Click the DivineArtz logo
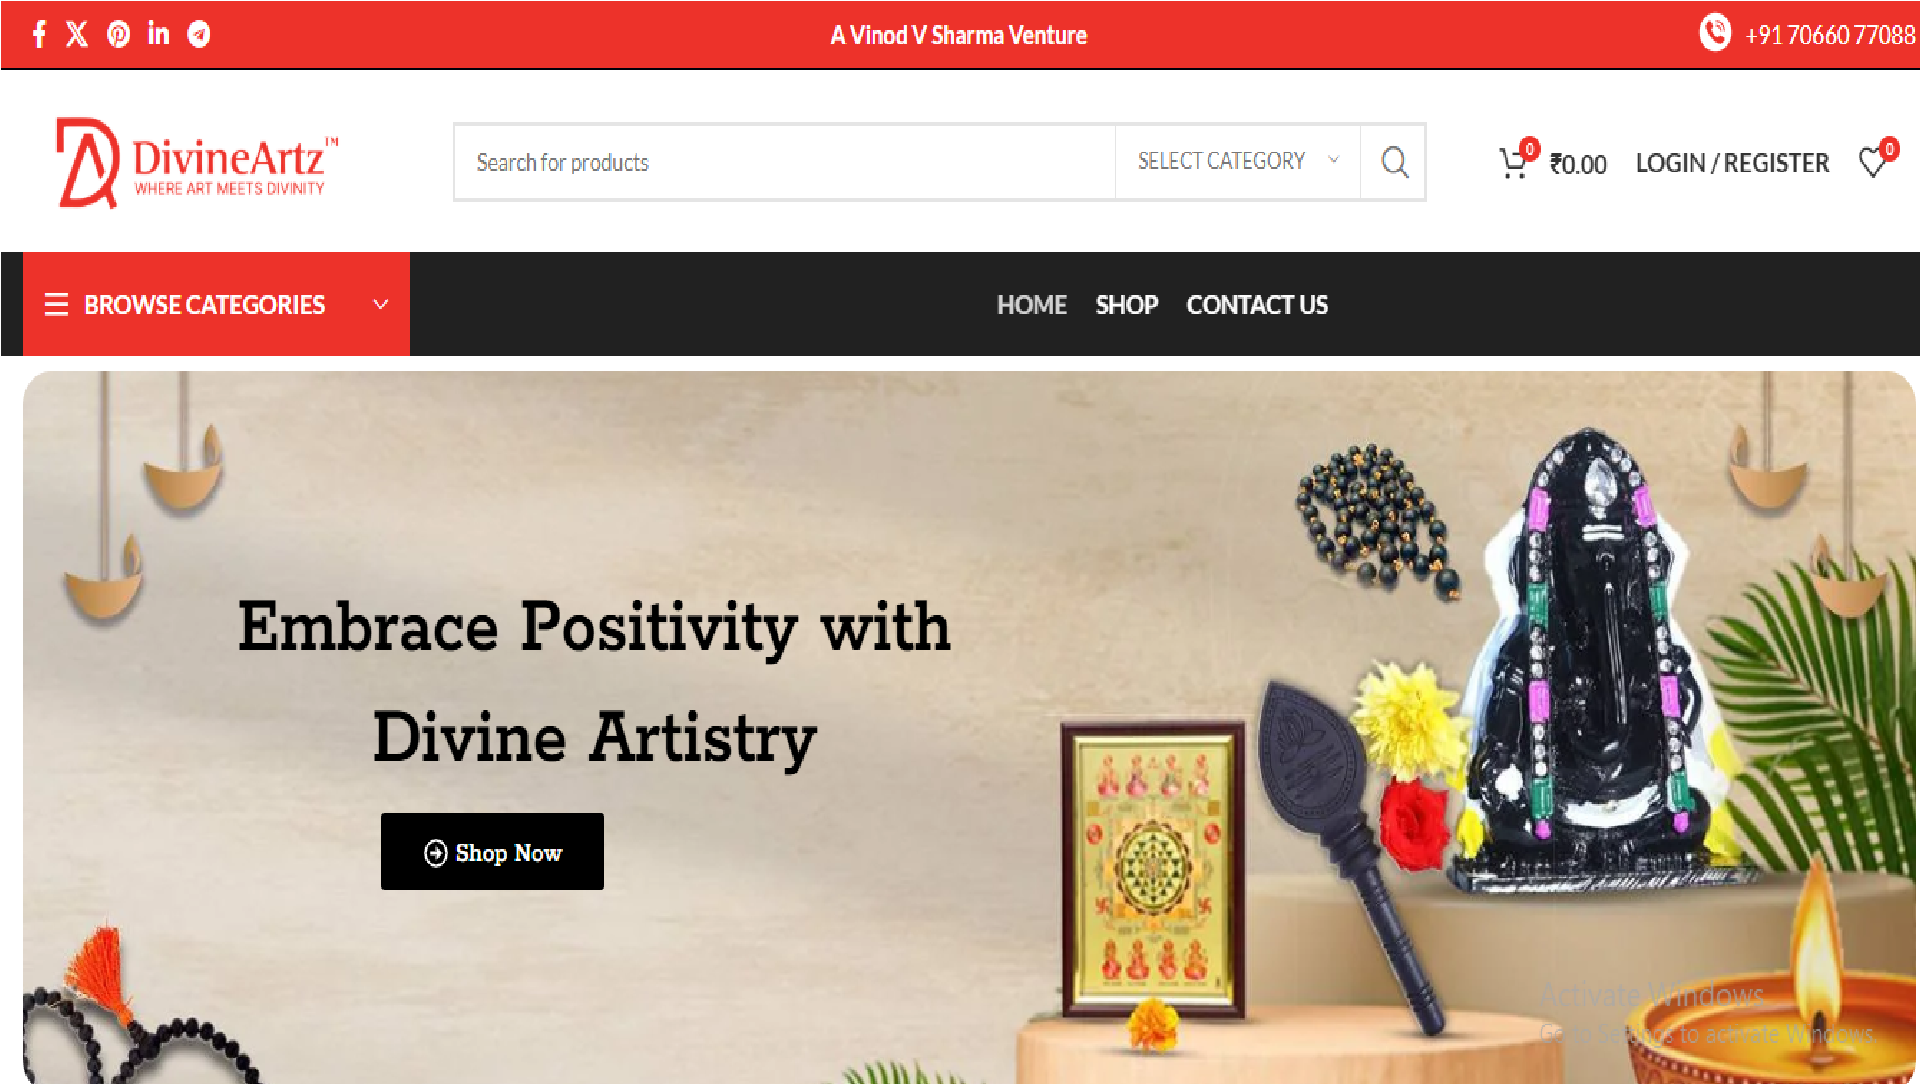The image size is (1920, 1084). 196,163
